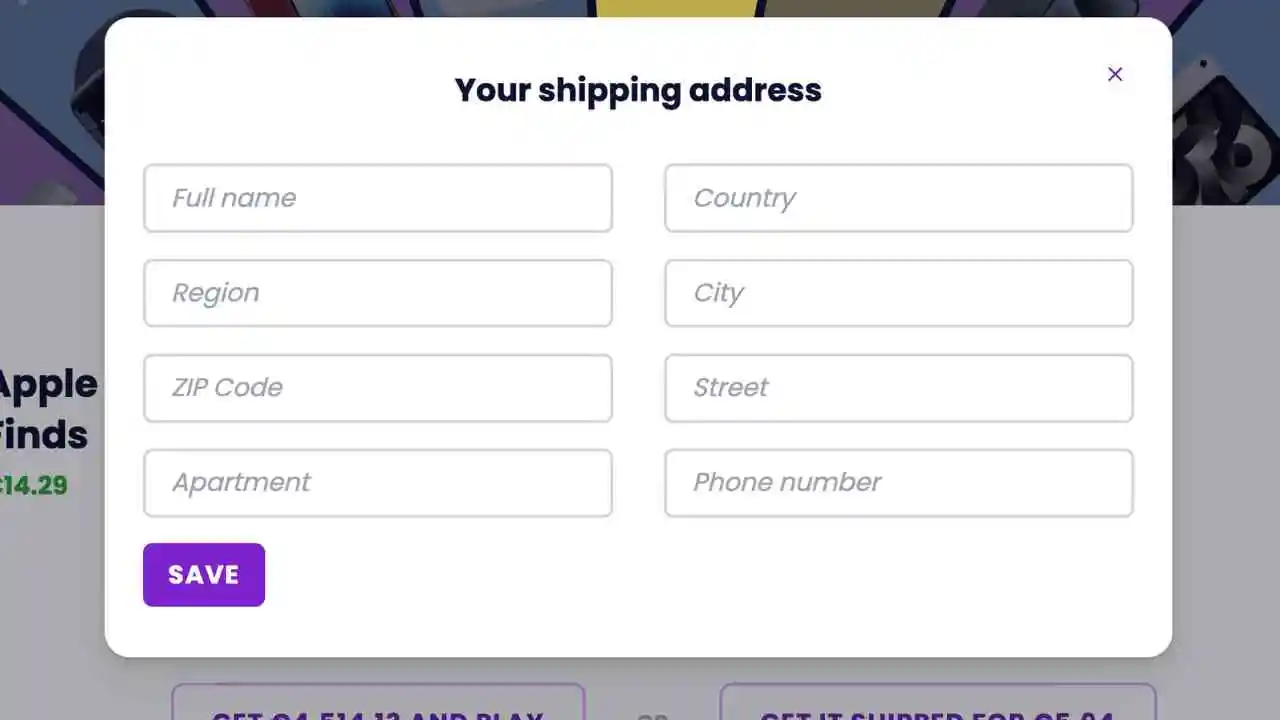
Task: Close the shipping address dialog
Action: coord(1115,74)
